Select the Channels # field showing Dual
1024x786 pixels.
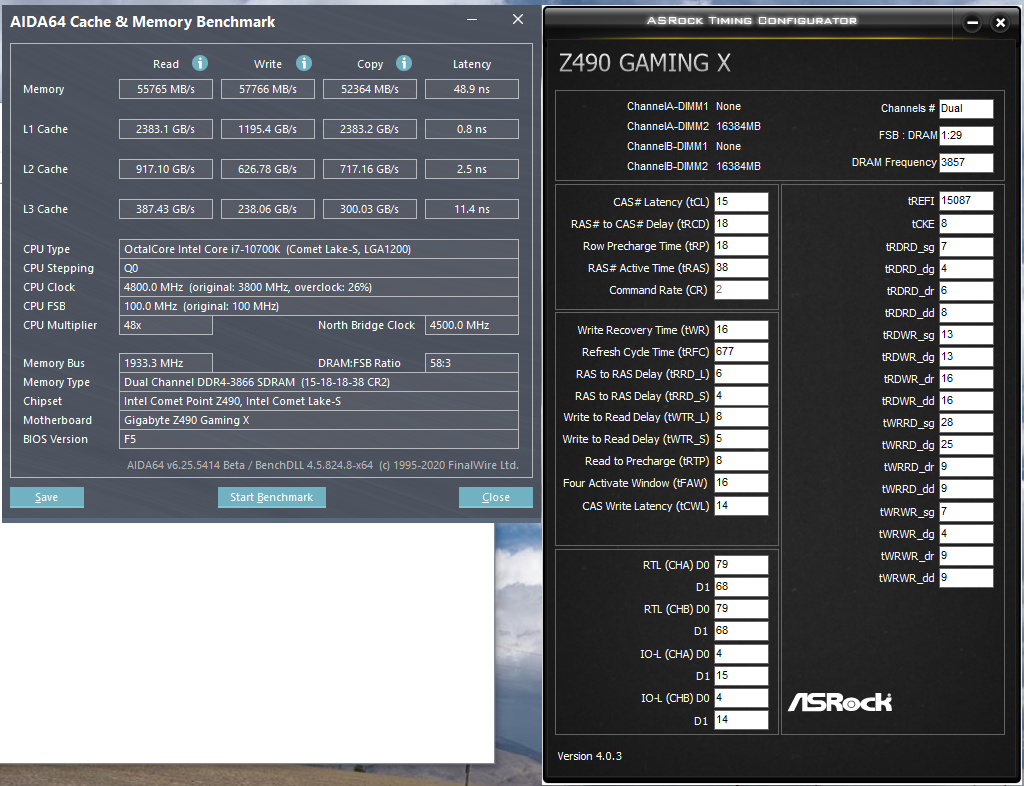click(966, 109)
